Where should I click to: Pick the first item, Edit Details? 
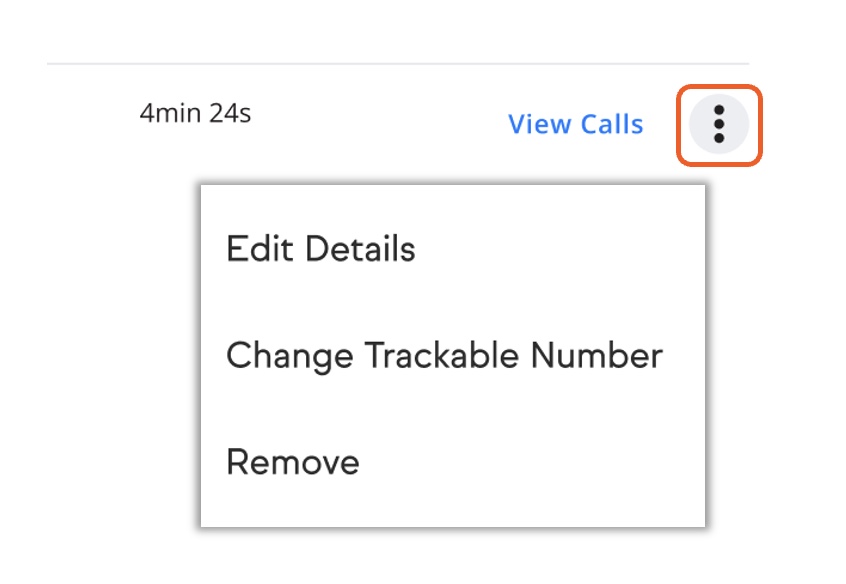point(320,248)
